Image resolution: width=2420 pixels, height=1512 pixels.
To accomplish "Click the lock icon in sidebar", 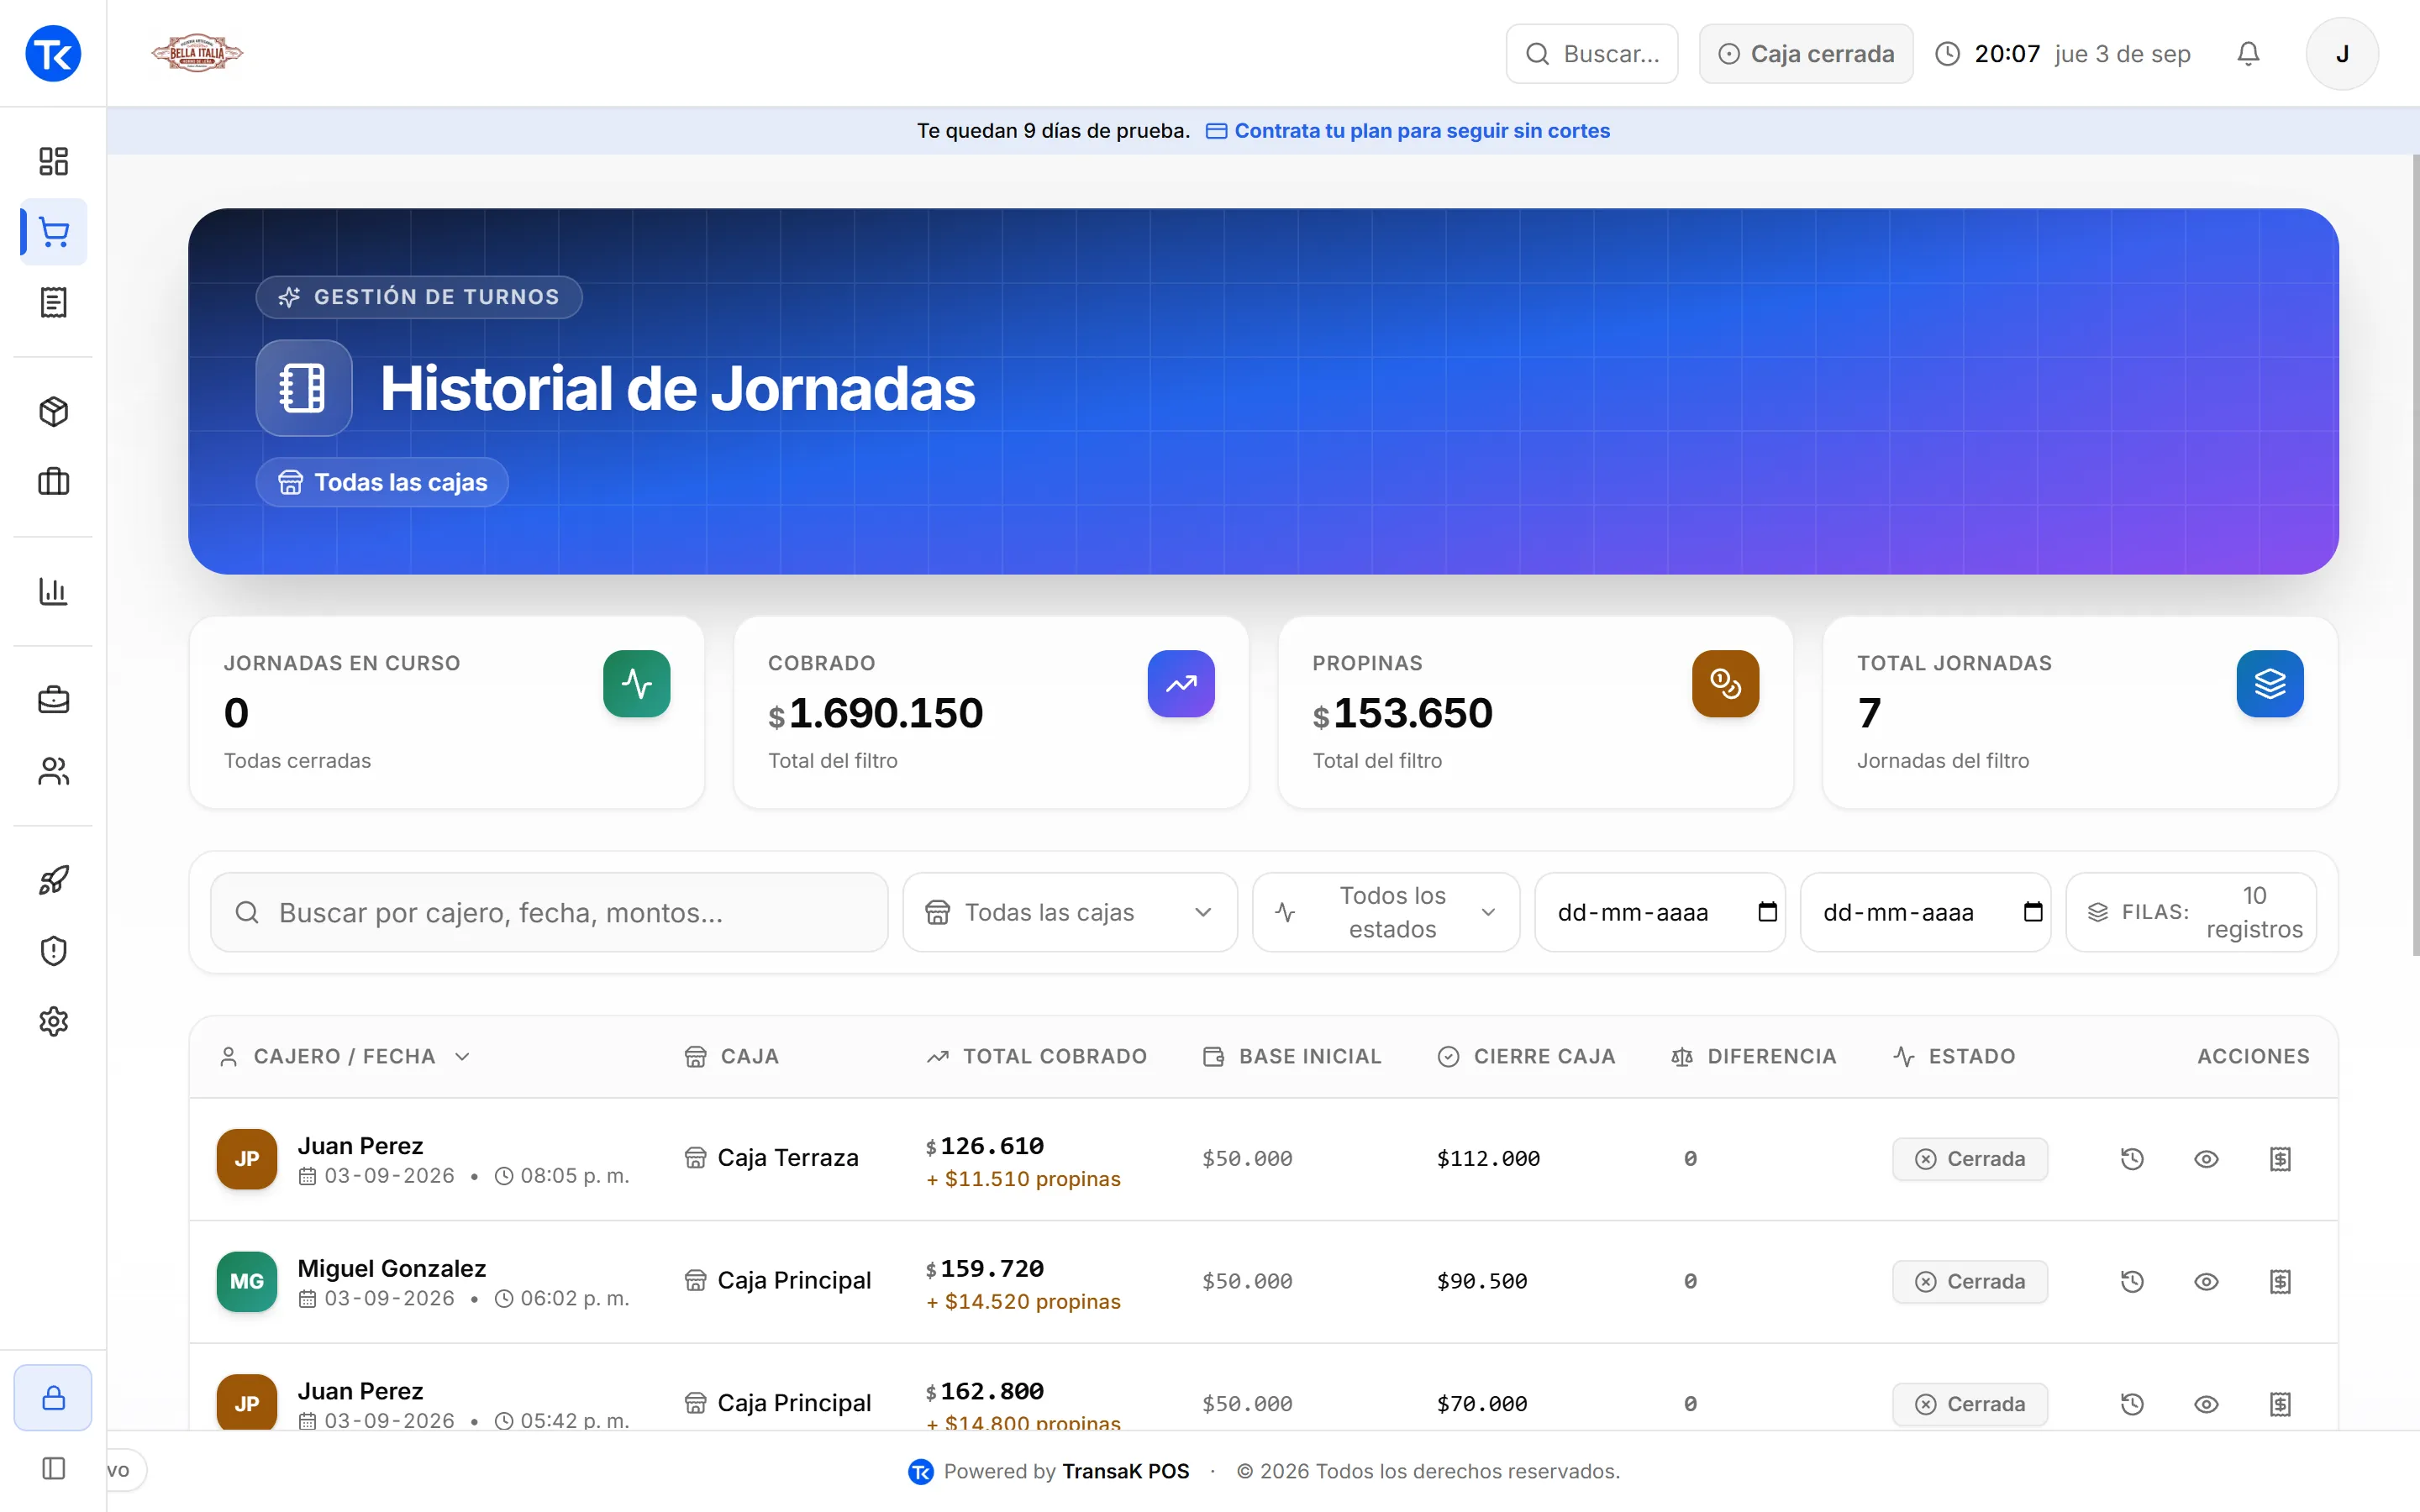I will [53, 1397].
